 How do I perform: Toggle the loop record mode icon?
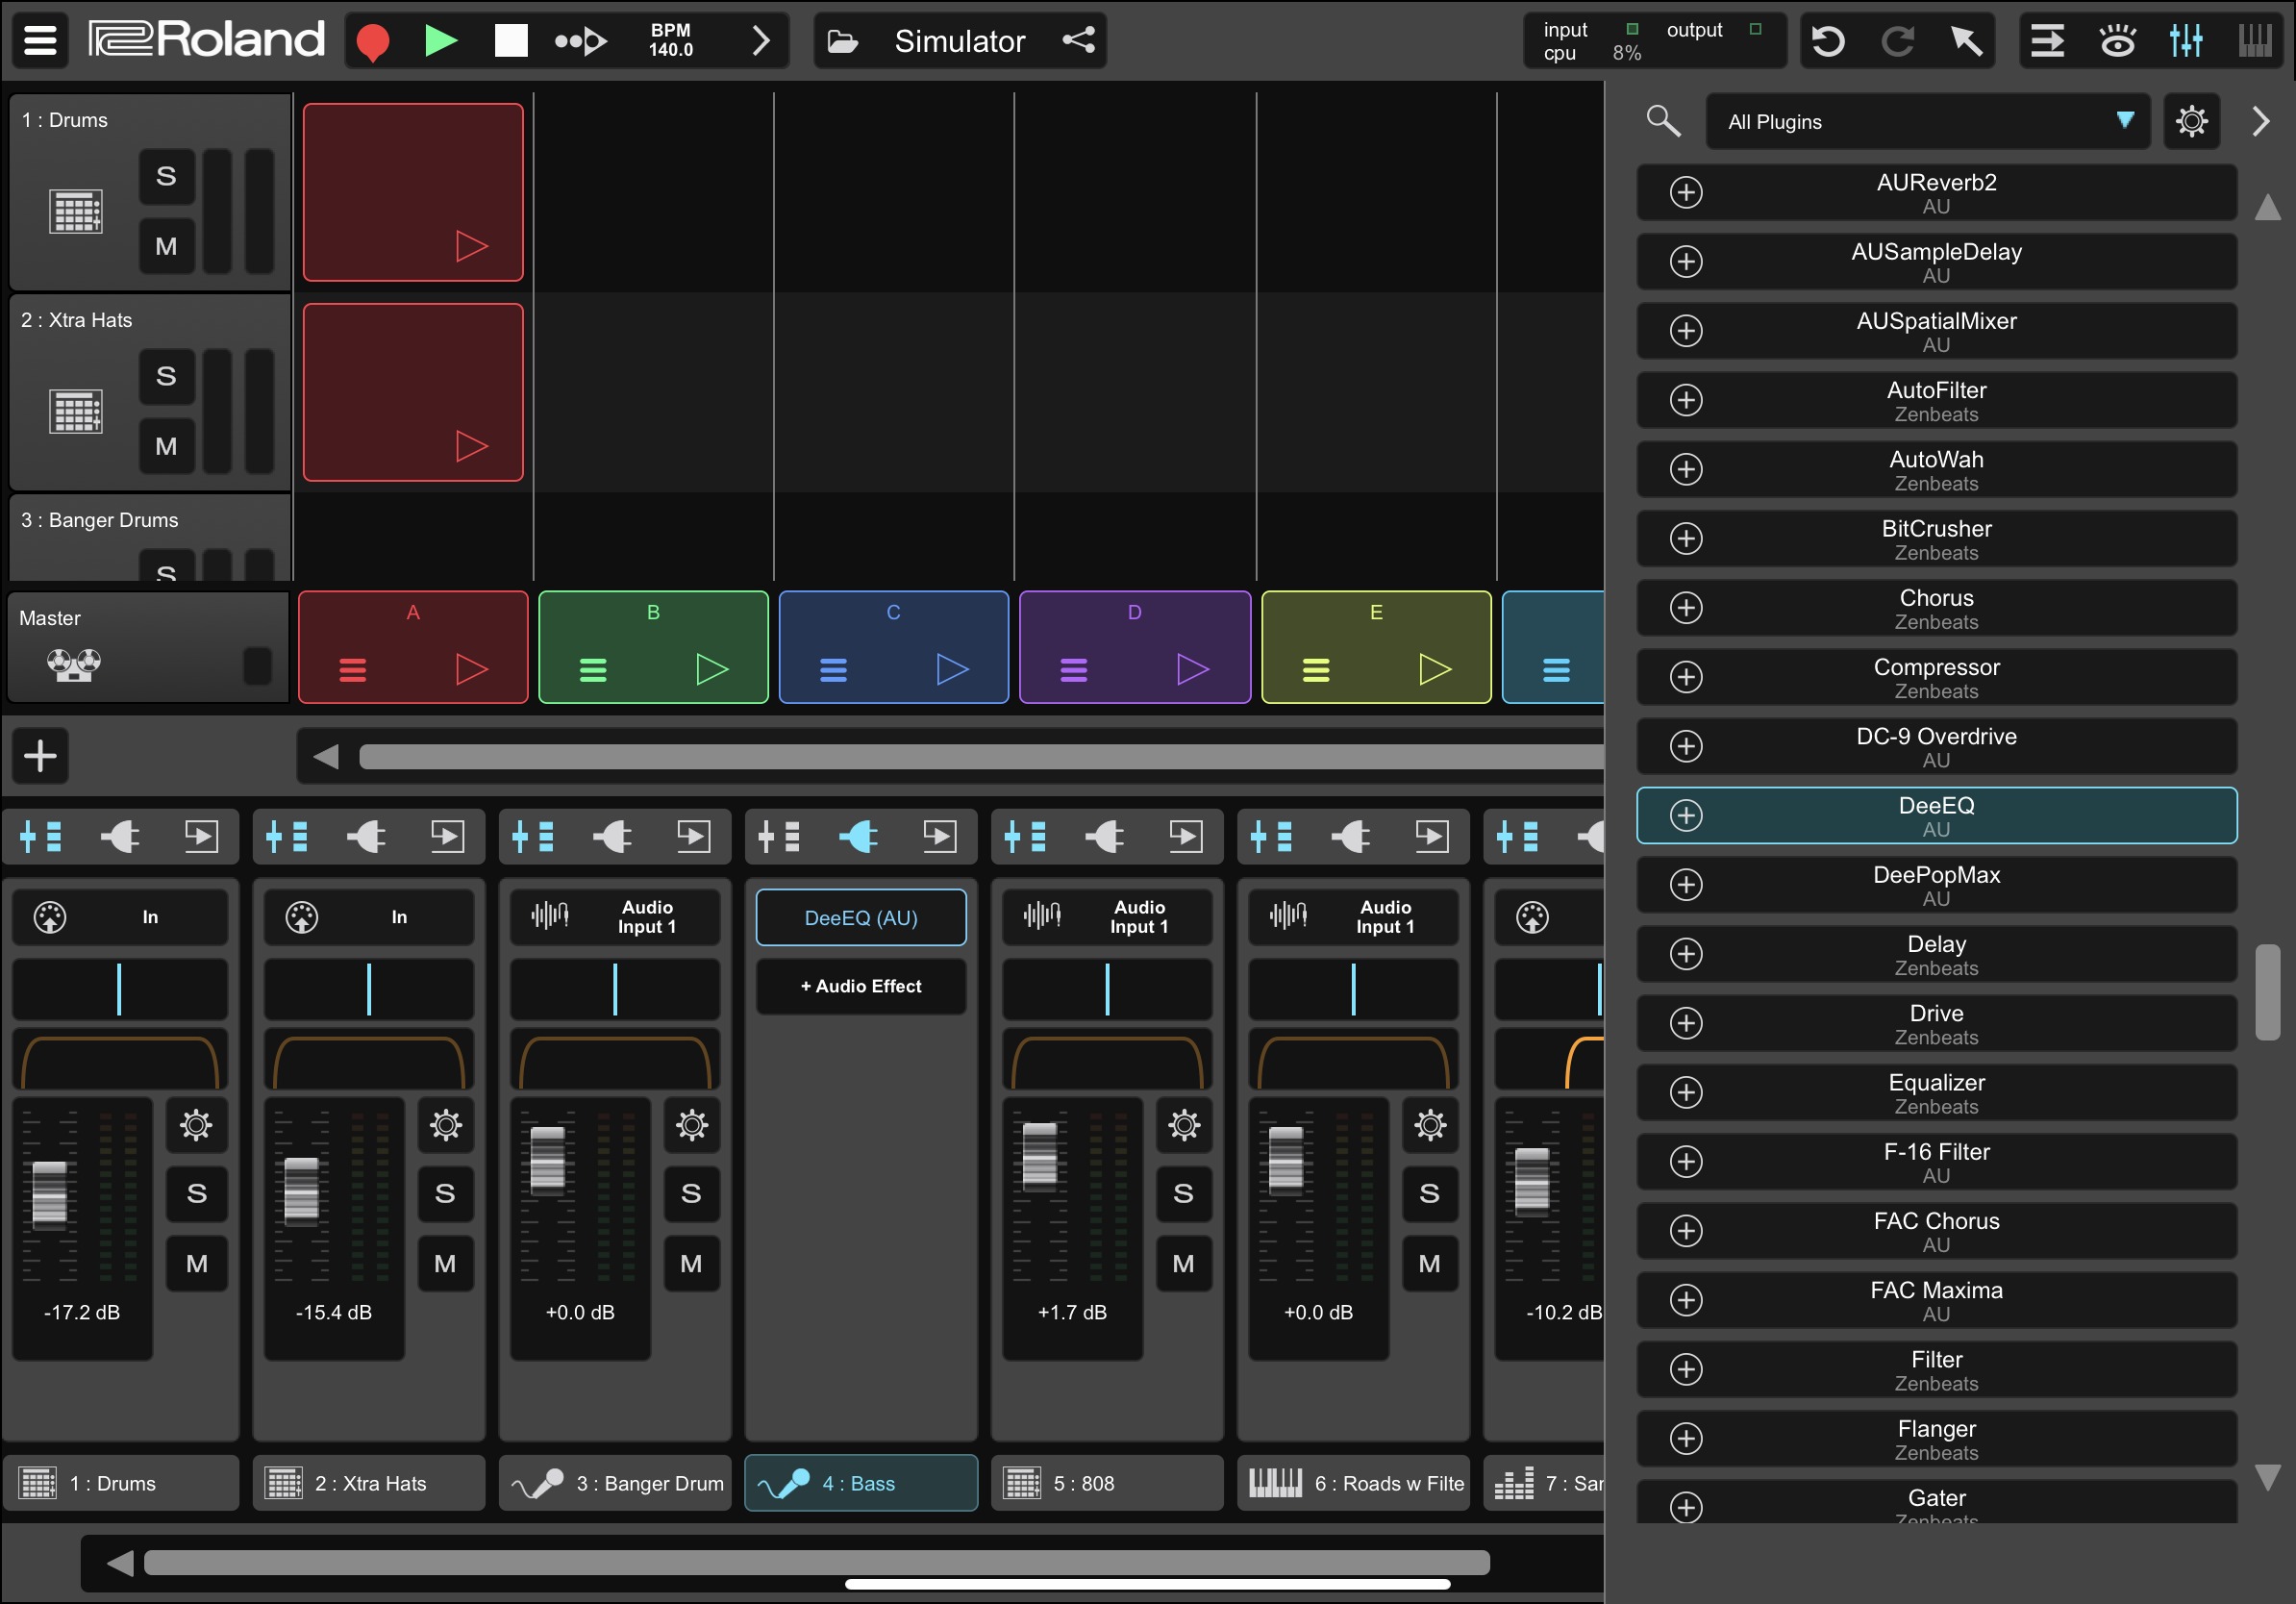[580, 41]
